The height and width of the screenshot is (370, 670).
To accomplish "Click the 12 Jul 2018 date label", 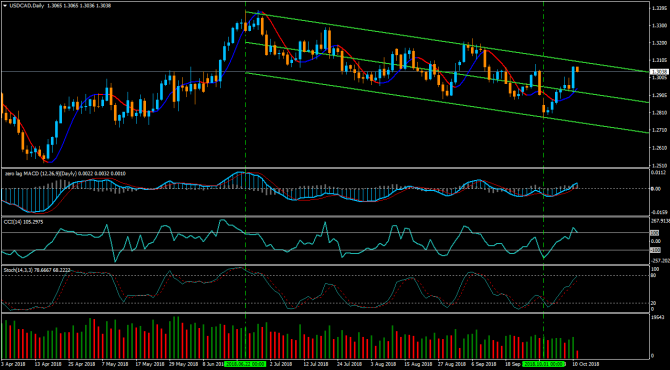I will coord(316,364).
